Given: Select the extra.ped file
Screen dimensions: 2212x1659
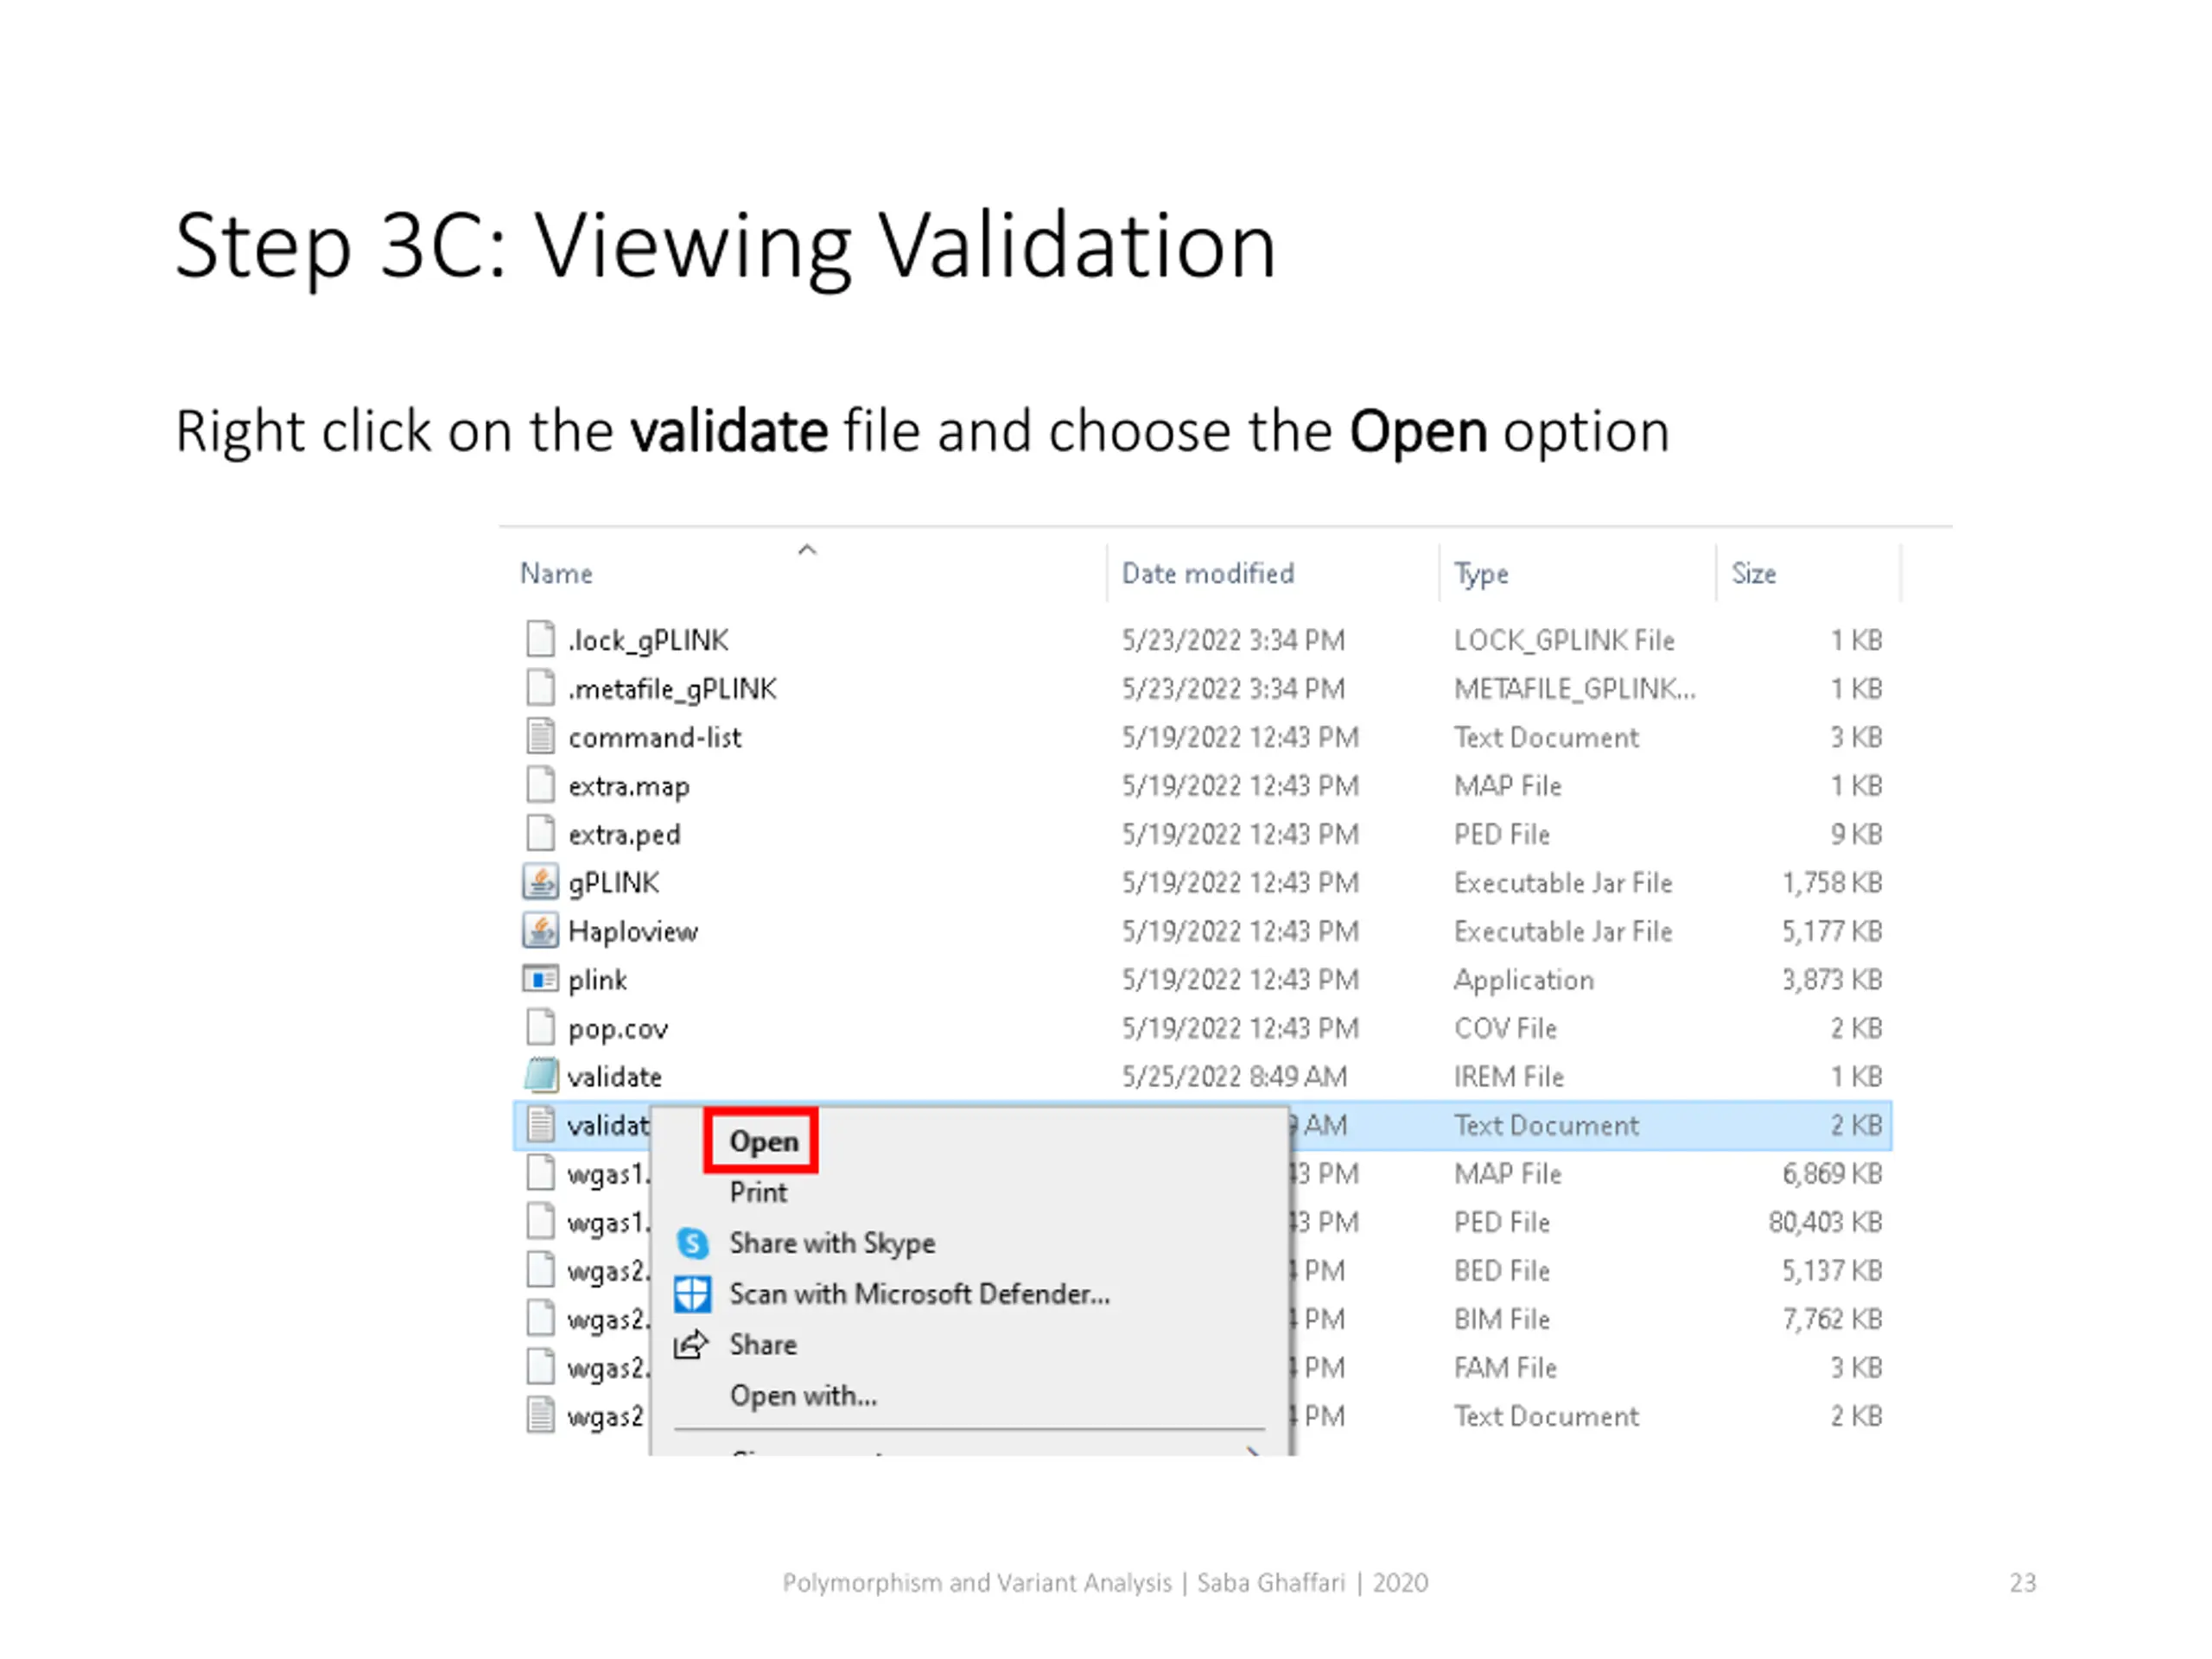Looking at the screenshot, I should pyautogui.click(x=1202, y=834).
